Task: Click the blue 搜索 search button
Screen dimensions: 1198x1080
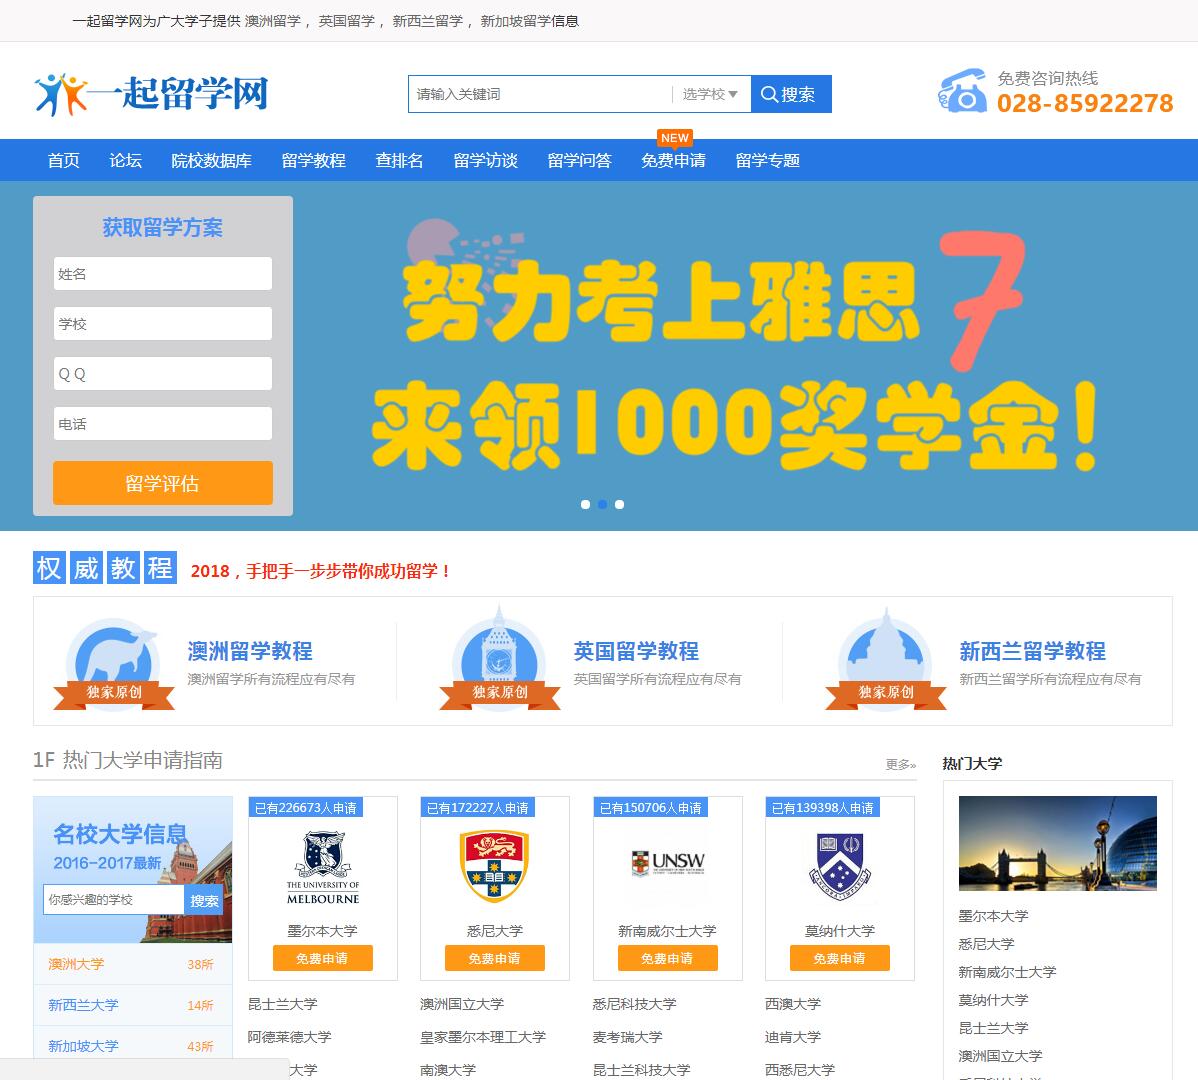Action: click(x=791, y=94)
